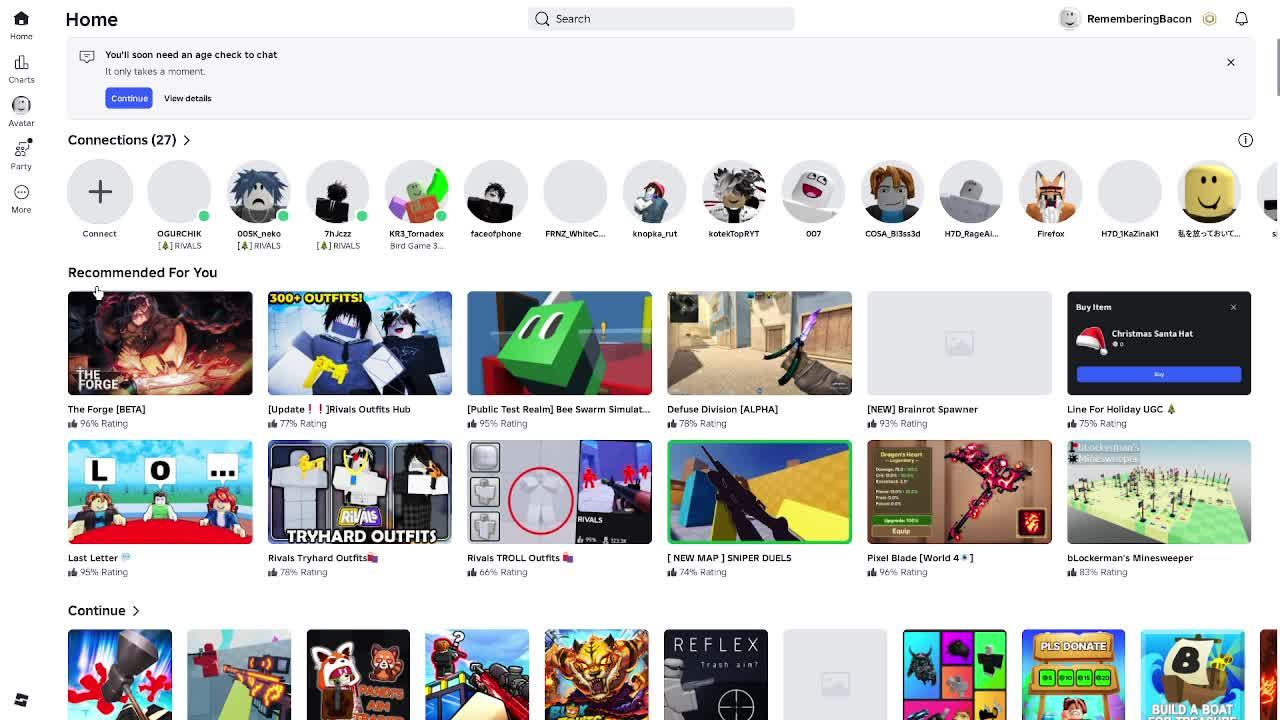Open H7D_RageAi's profile avatar

[x=971, y=191]
